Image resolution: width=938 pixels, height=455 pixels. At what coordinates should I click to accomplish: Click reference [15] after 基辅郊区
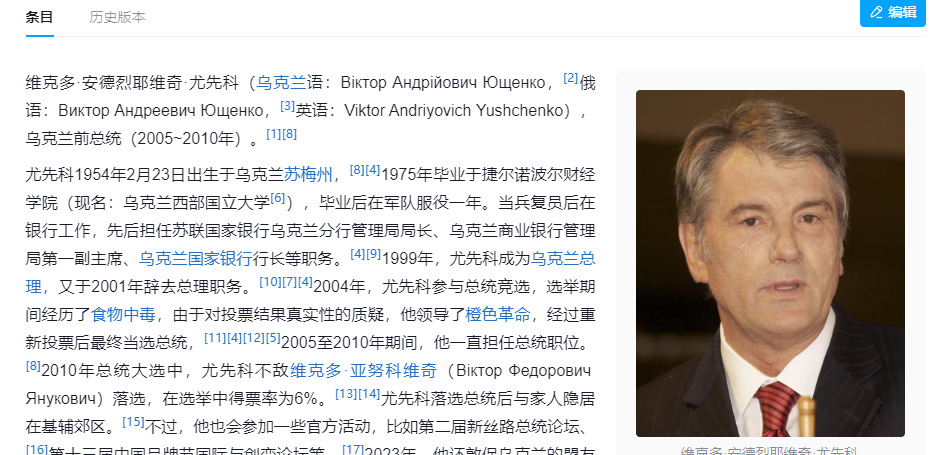133,422
